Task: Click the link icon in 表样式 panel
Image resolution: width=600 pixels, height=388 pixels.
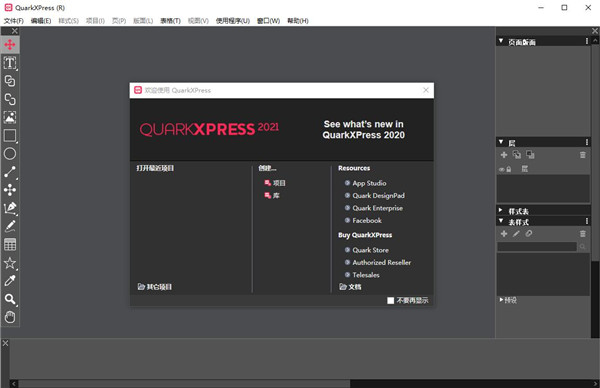Action: tap(528, 233)
